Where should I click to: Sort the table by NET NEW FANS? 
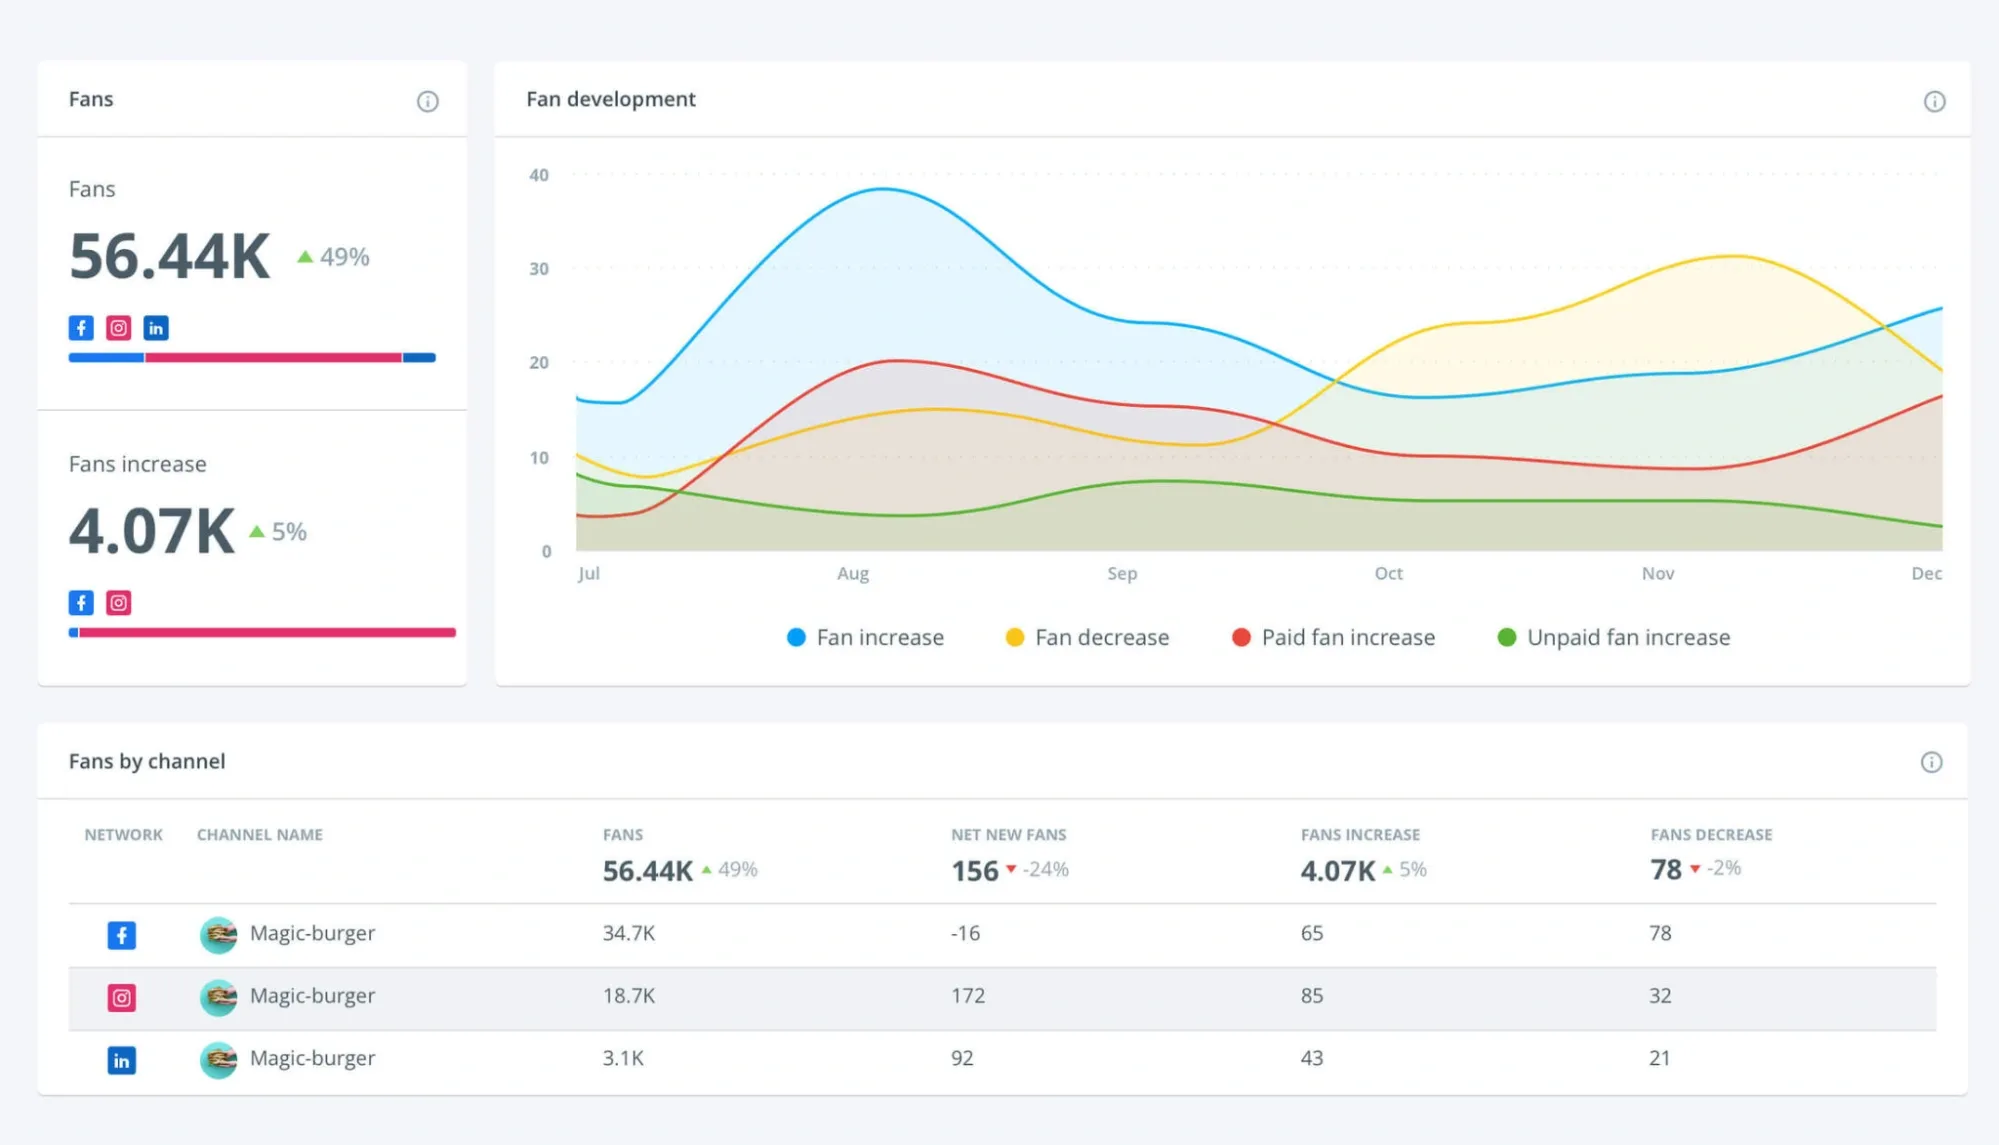pyautogui.click(x=1008, y=834)
